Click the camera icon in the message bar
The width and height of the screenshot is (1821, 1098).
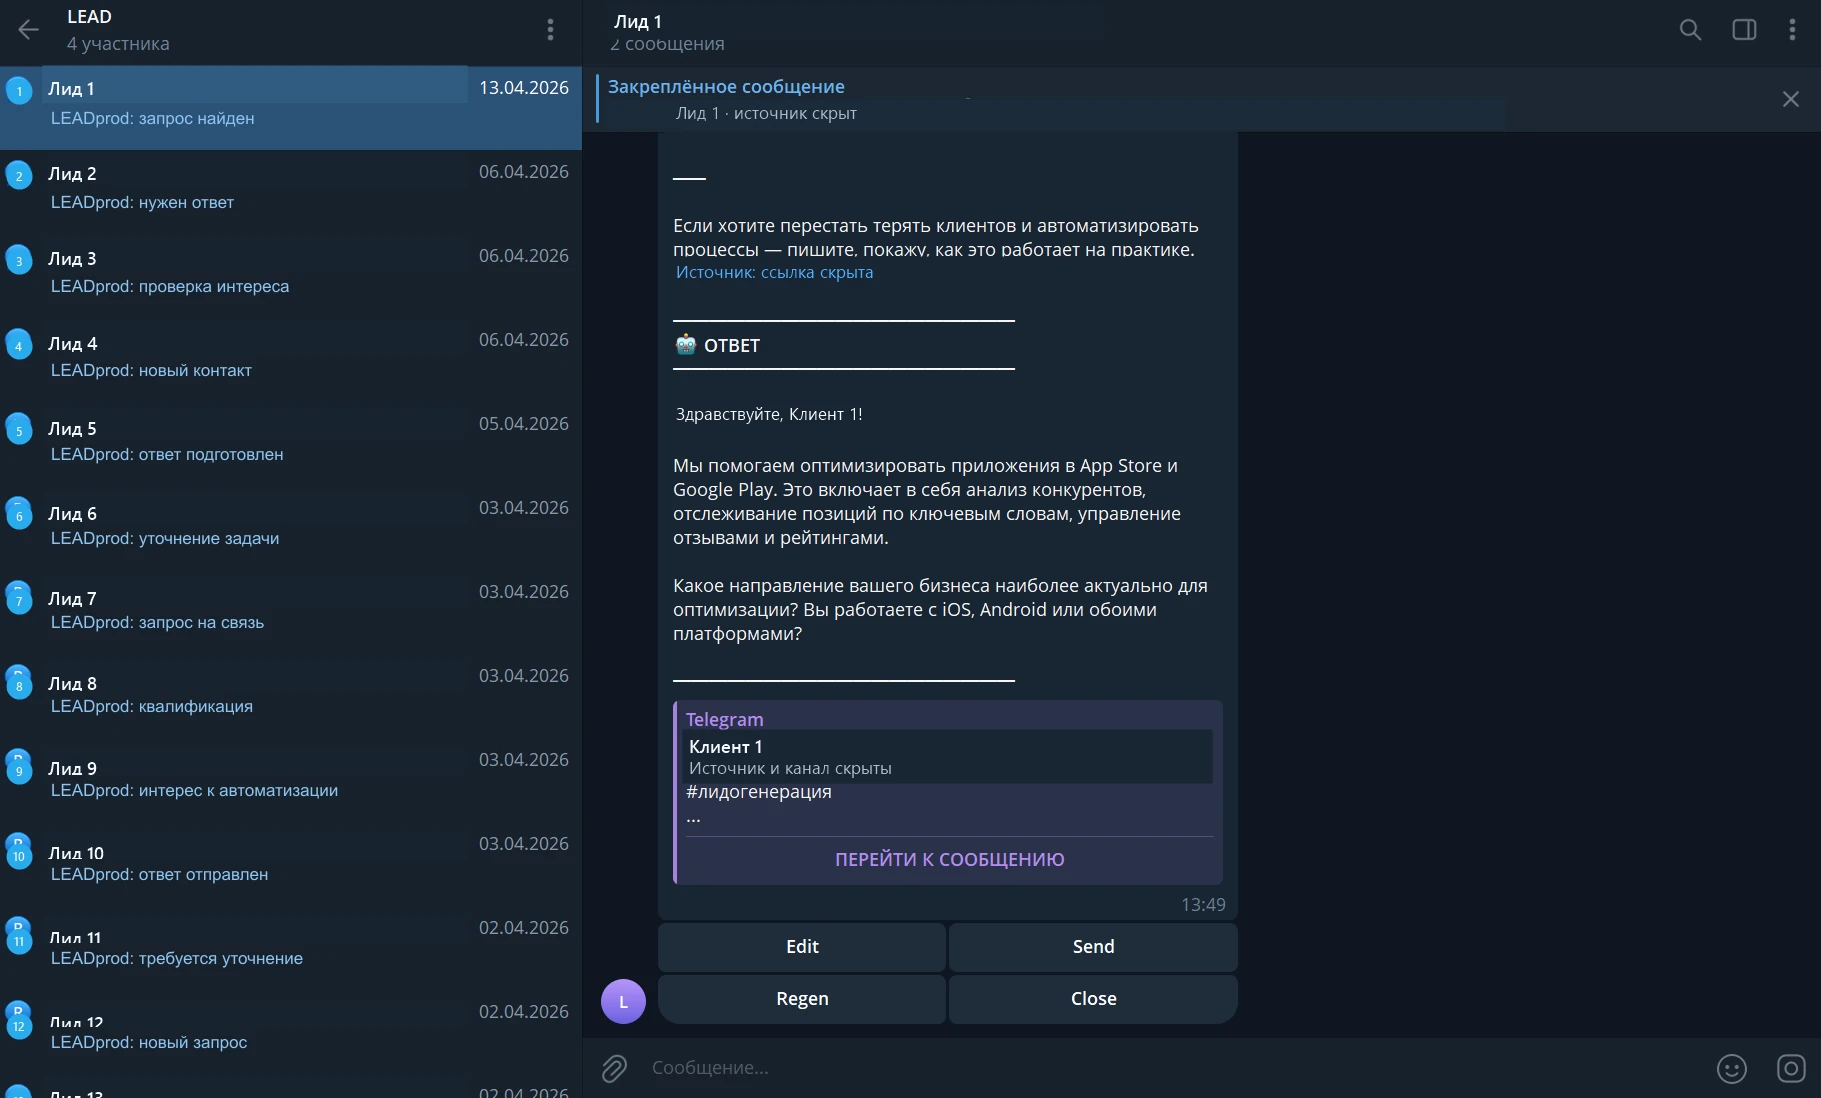point(1791,1069)
